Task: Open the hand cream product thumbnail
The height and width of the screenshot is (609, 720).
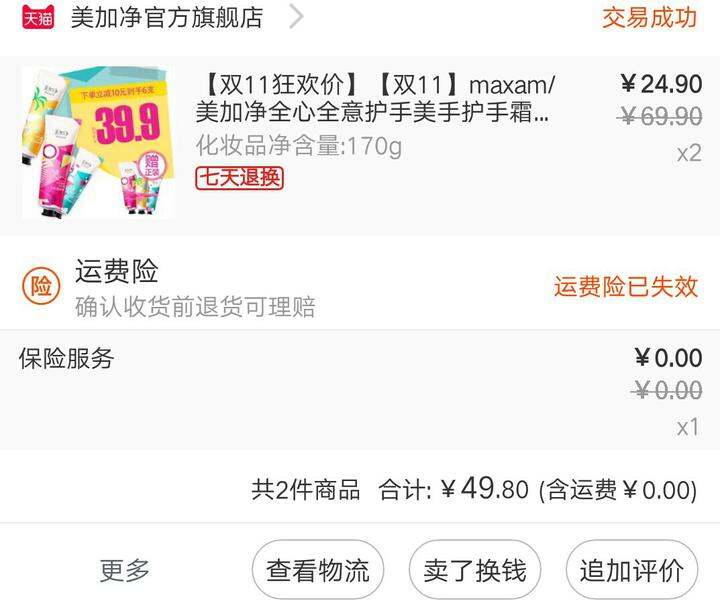Action: click(x=98, y=142)
